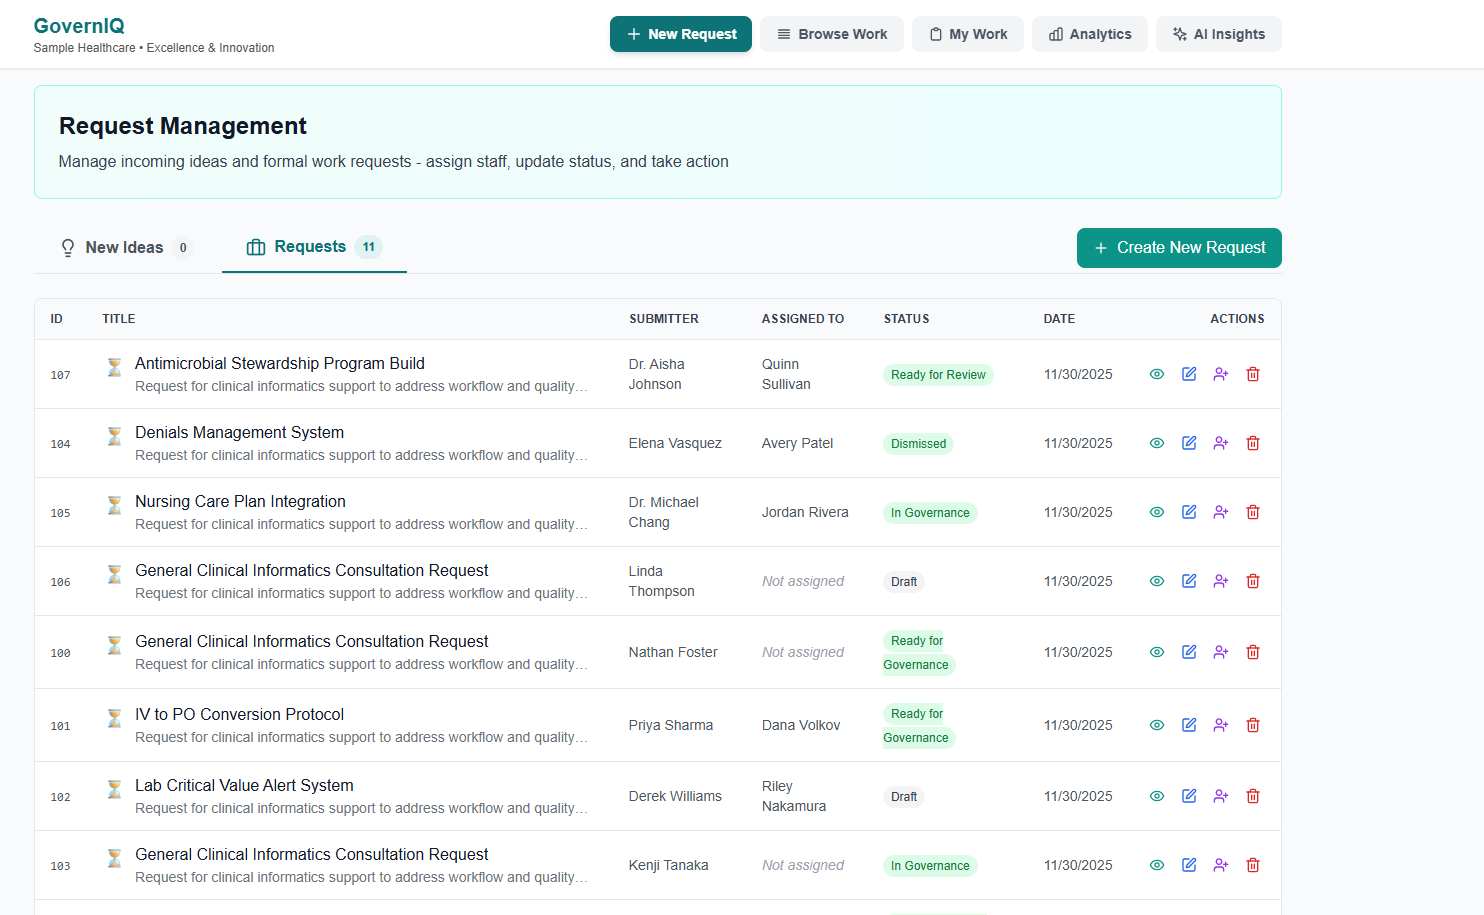
Task: Click the In Governance badge on request 105
Action: tap(930, 512)
